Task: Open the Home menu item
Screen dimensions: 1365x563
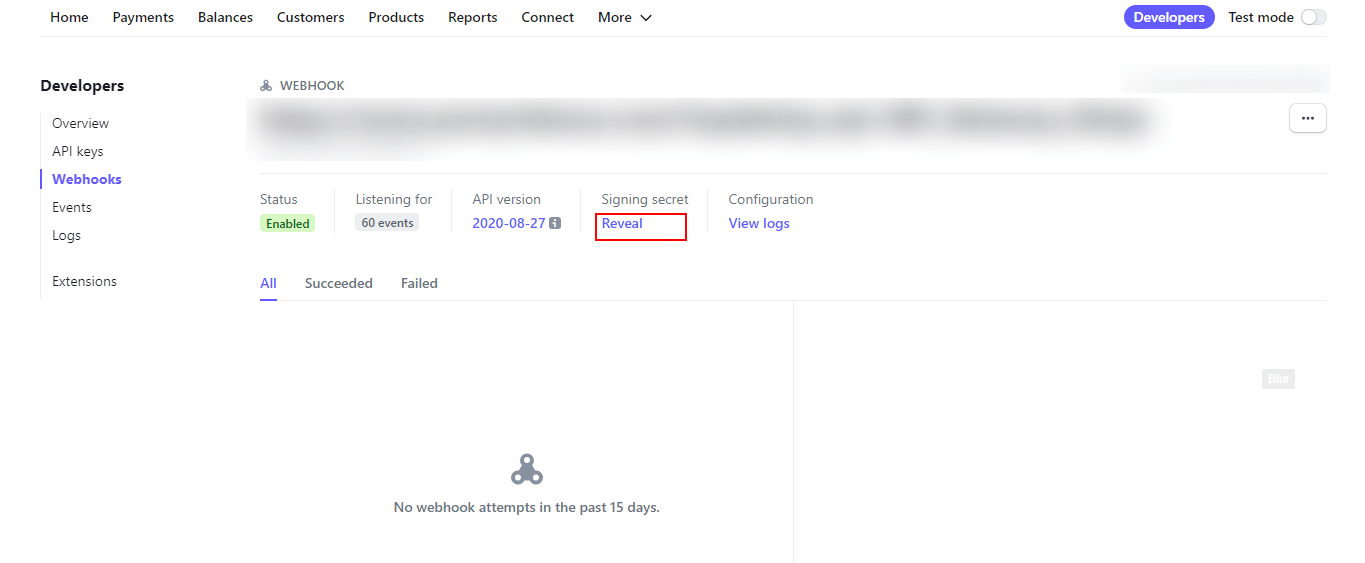Action: coord(69,17)
